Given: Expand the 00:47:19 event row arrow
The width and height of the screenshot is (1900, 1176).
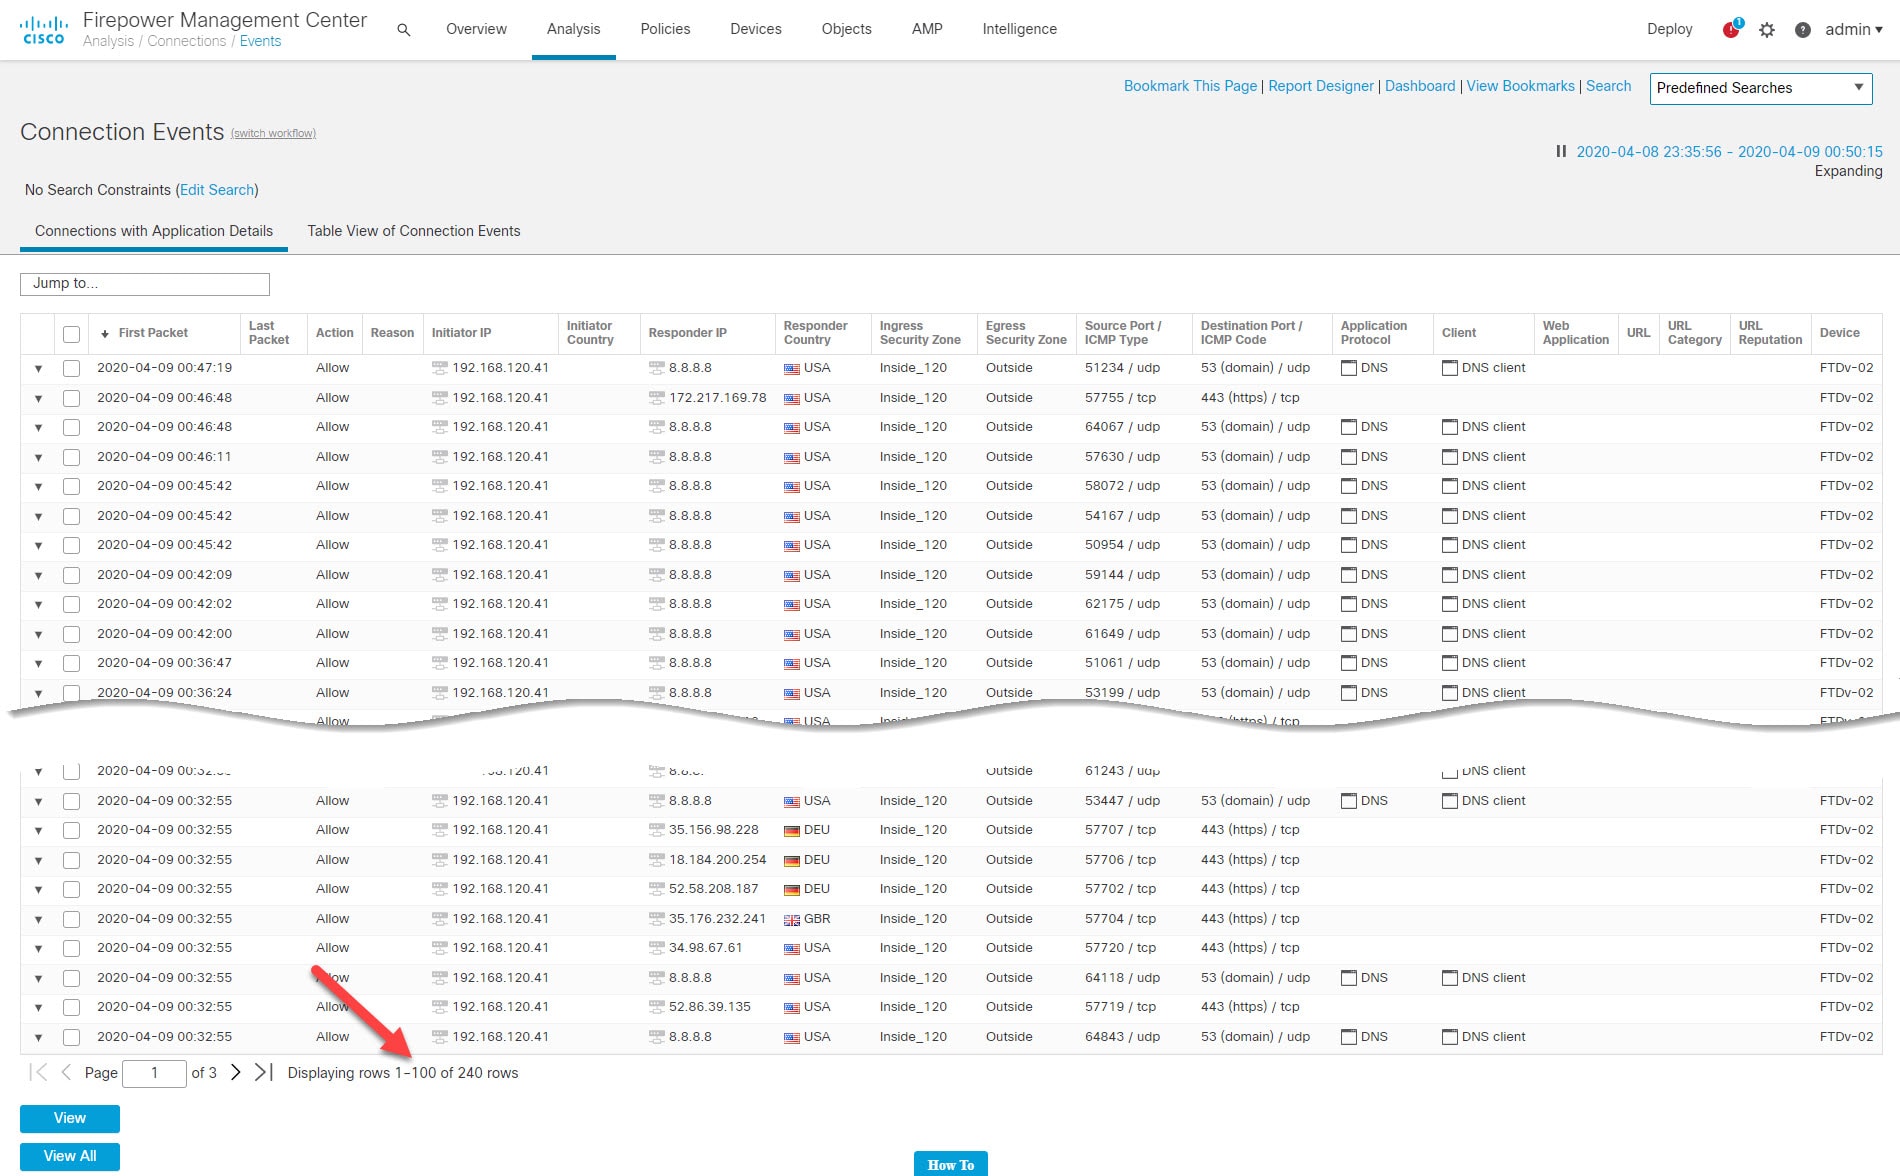Looking at the screenshot, I should tap(38, 369).
